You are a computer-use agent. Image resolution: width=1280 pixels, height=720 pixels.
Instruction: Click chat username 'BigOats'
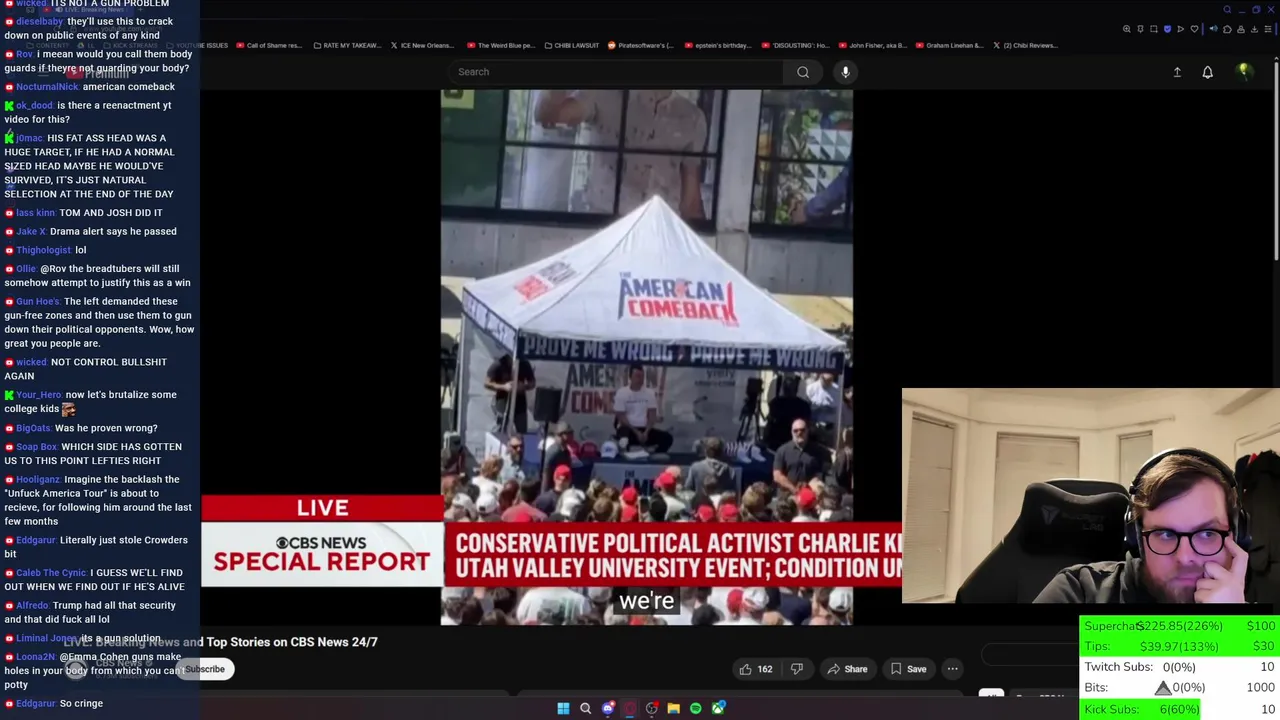(33, 428)
